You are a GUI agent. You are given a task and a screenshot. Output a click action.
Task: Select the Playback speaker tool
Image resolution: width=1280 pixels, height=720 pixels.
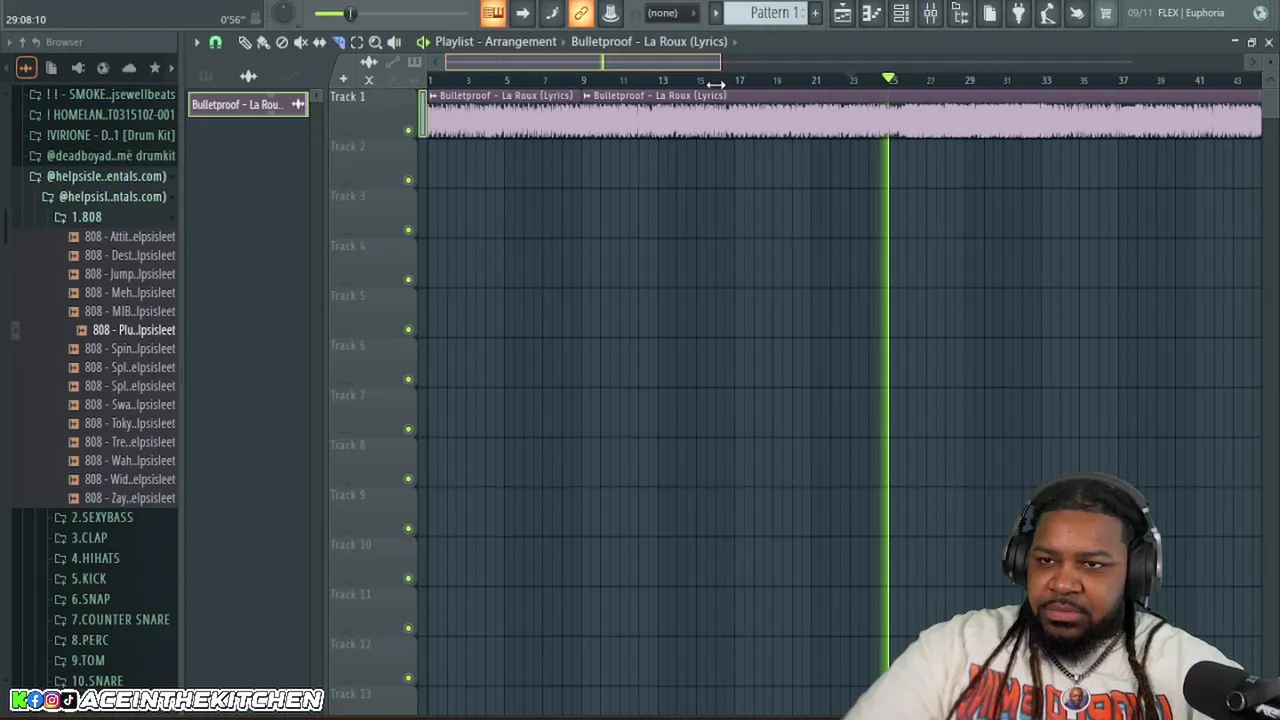[394, 42]
